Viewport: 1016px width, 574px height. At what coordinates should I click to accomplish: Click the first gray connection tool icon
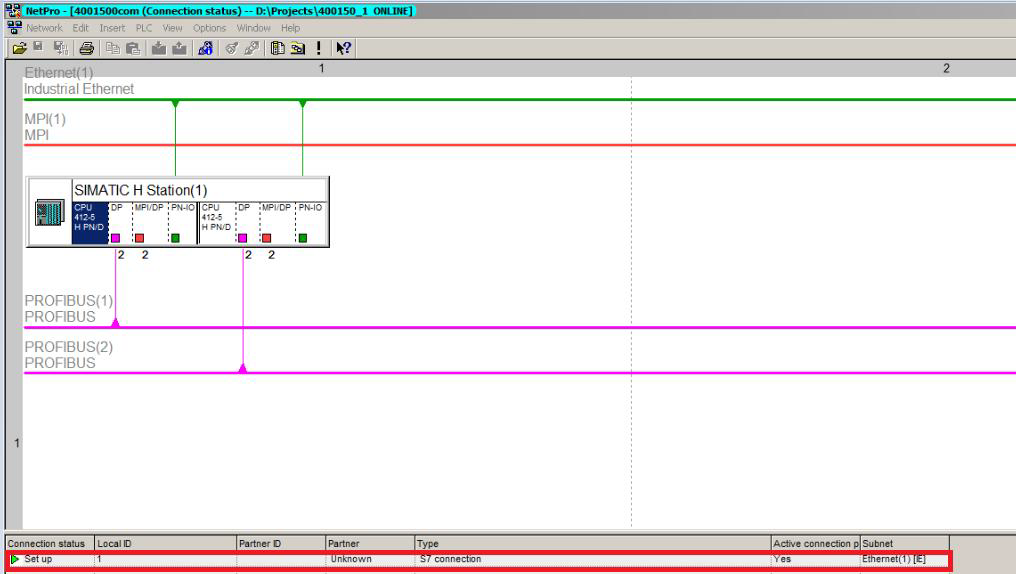pyautogui.click(x=231, y=48)
